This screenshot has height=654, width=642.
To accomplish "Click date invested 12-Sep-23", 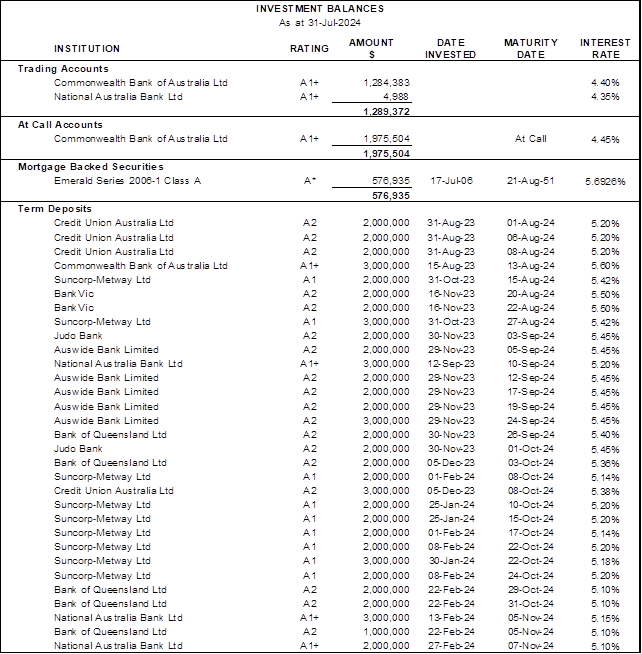I will click(451, 364).
